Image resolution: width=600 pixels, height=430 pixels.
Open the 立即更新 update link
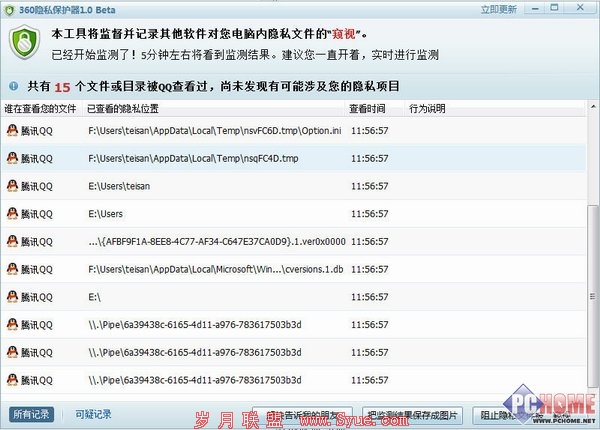[x=499, y=9]
